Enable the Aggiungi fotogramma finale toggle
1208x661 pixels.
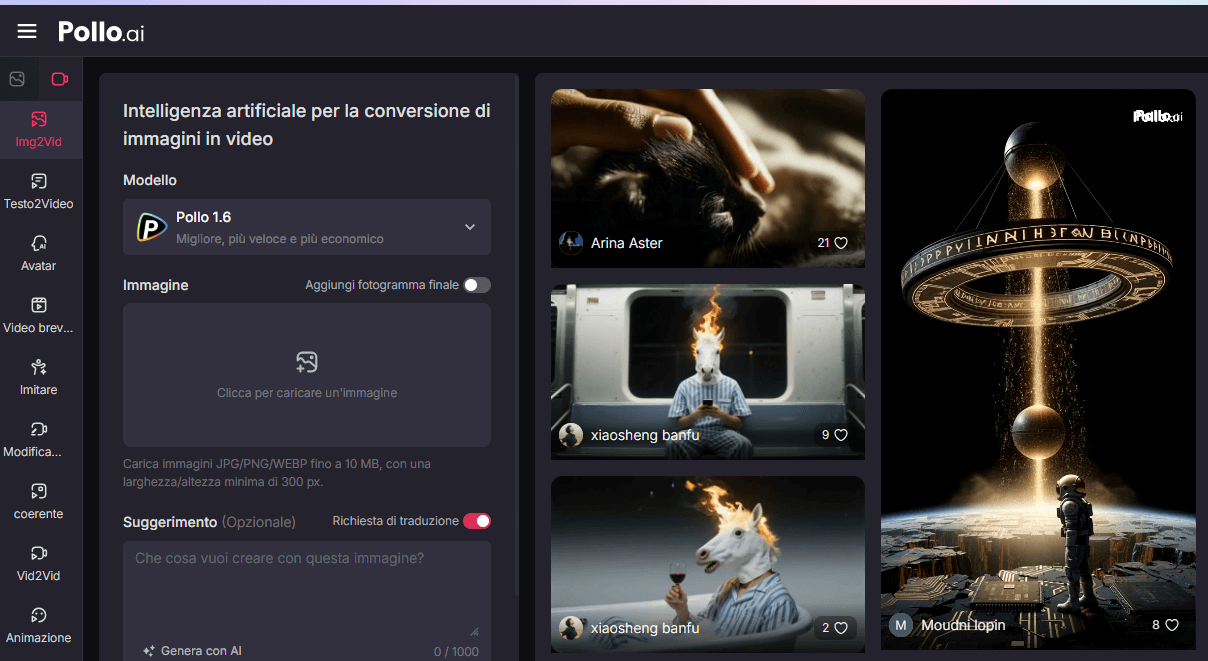click(477, 285)
